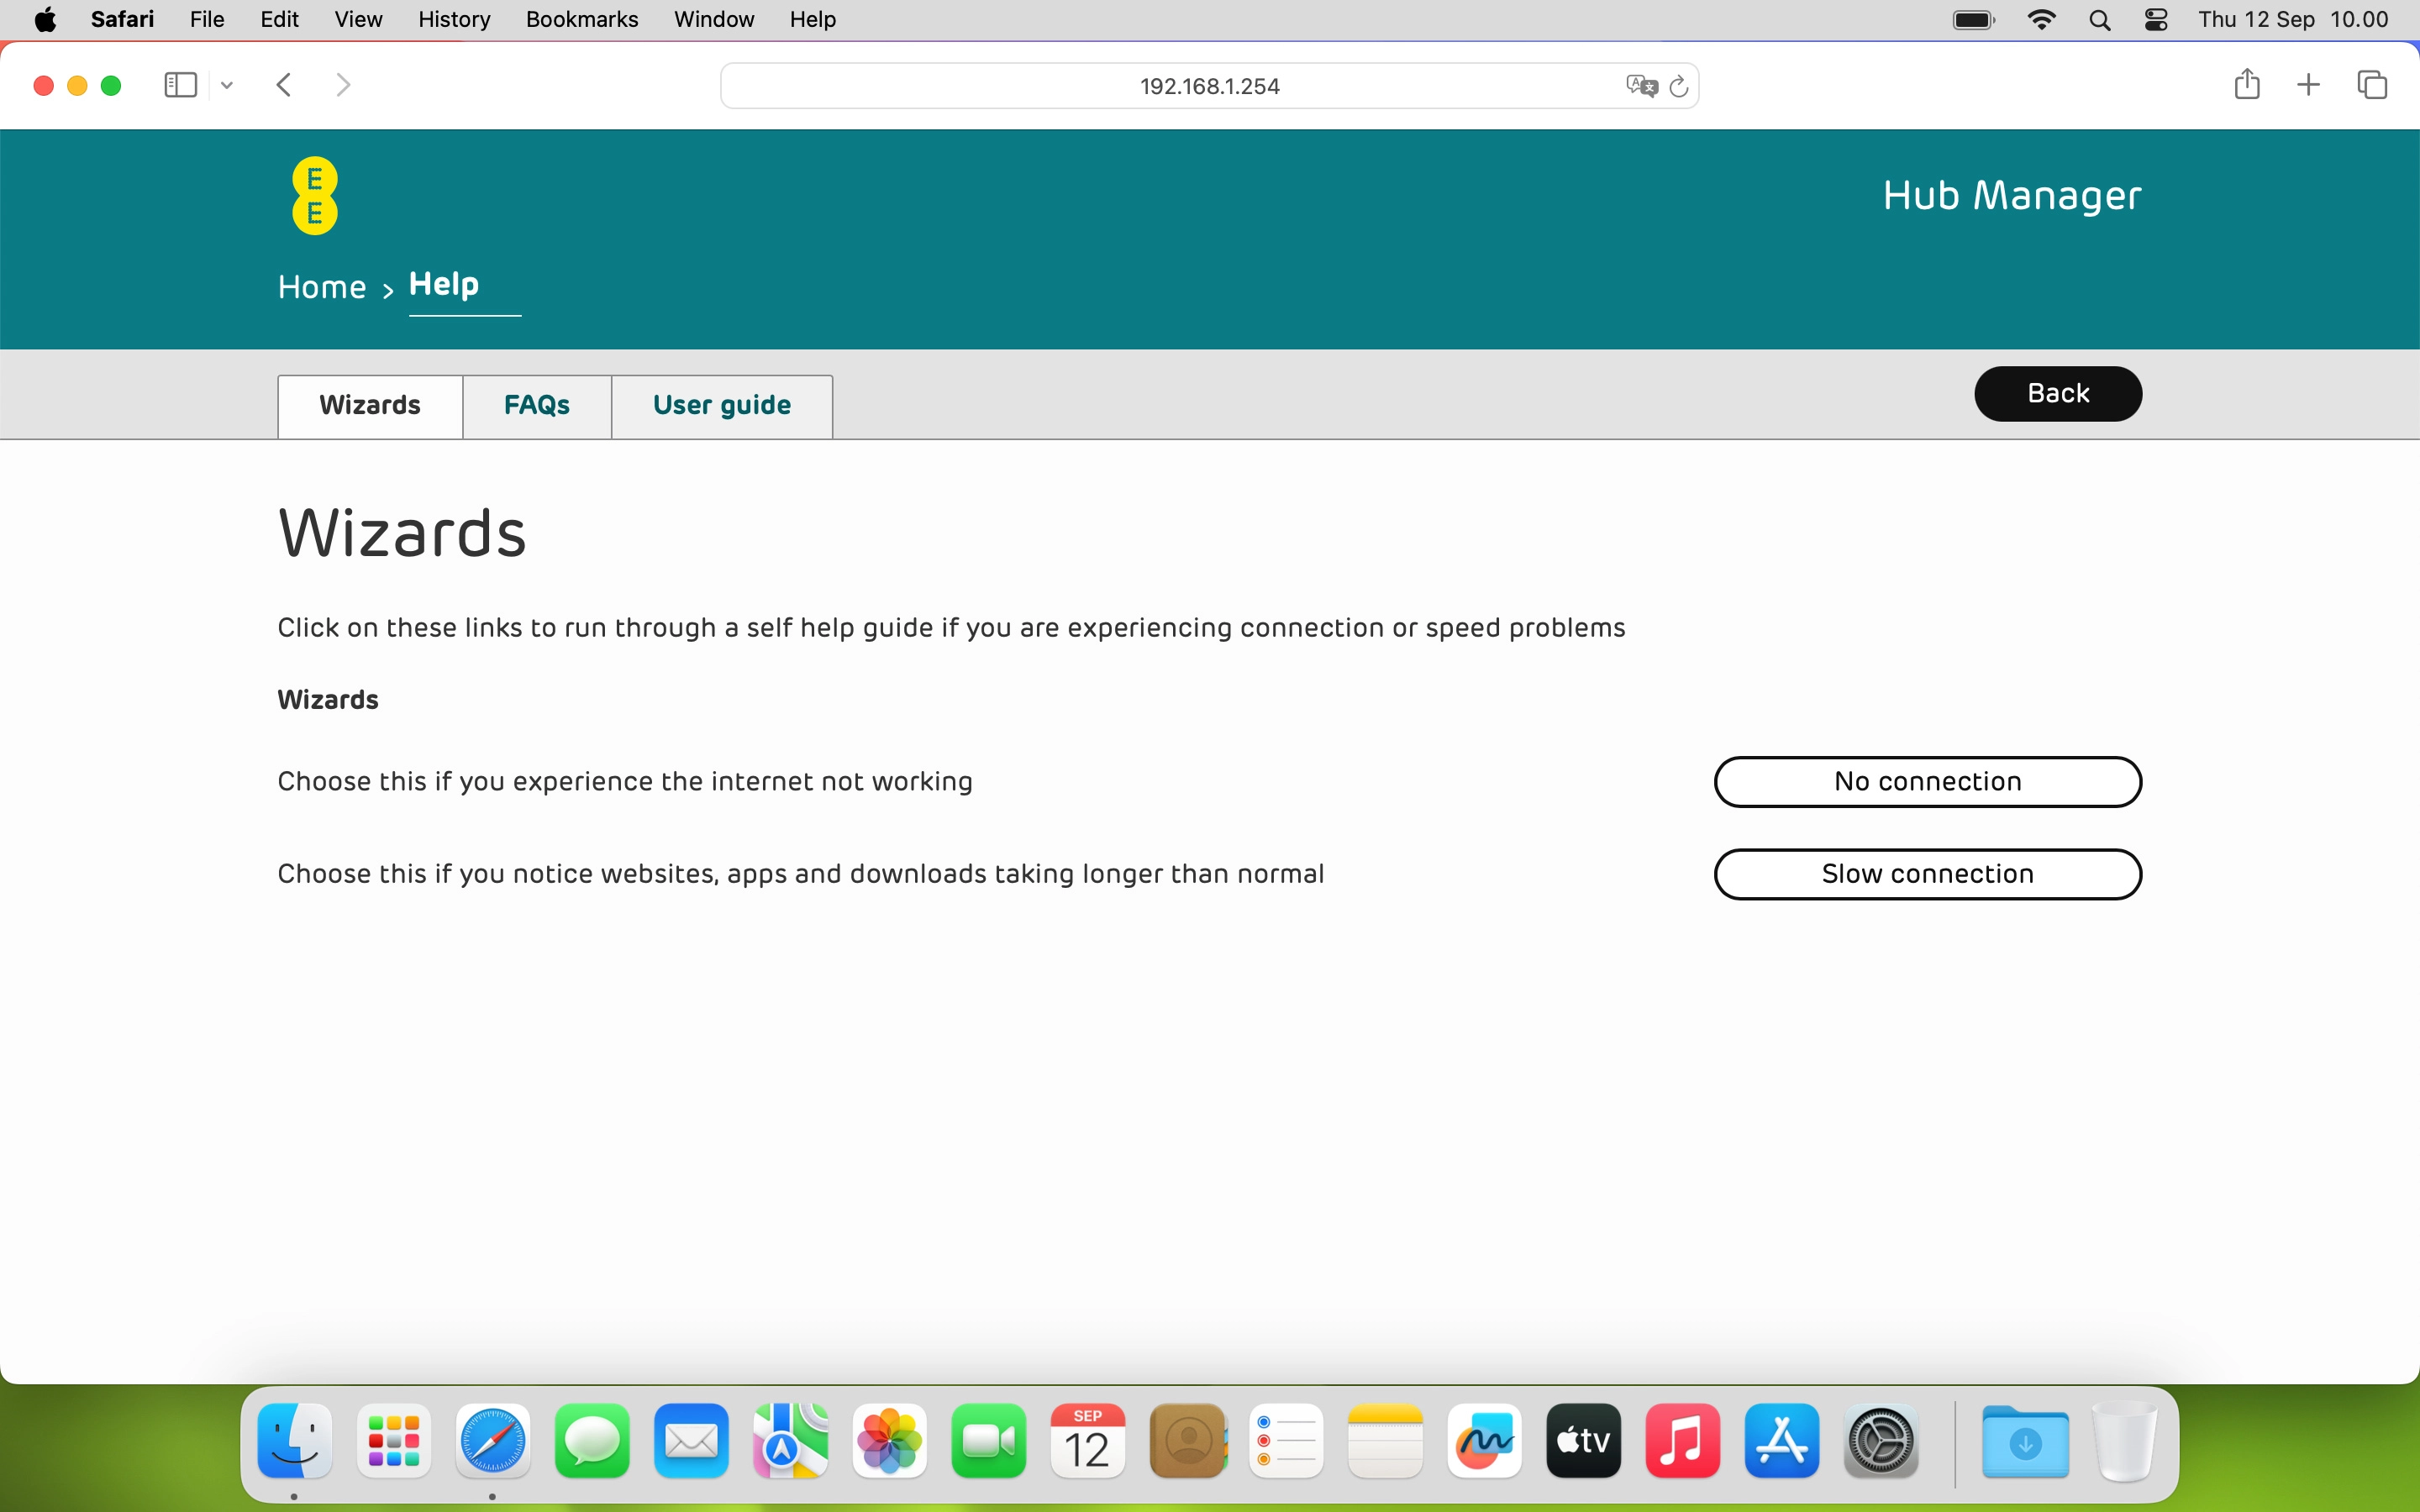2420x1512 pixels.
Task: Navigate forward with the forward arrow
Action: click(x=343, y=84)
